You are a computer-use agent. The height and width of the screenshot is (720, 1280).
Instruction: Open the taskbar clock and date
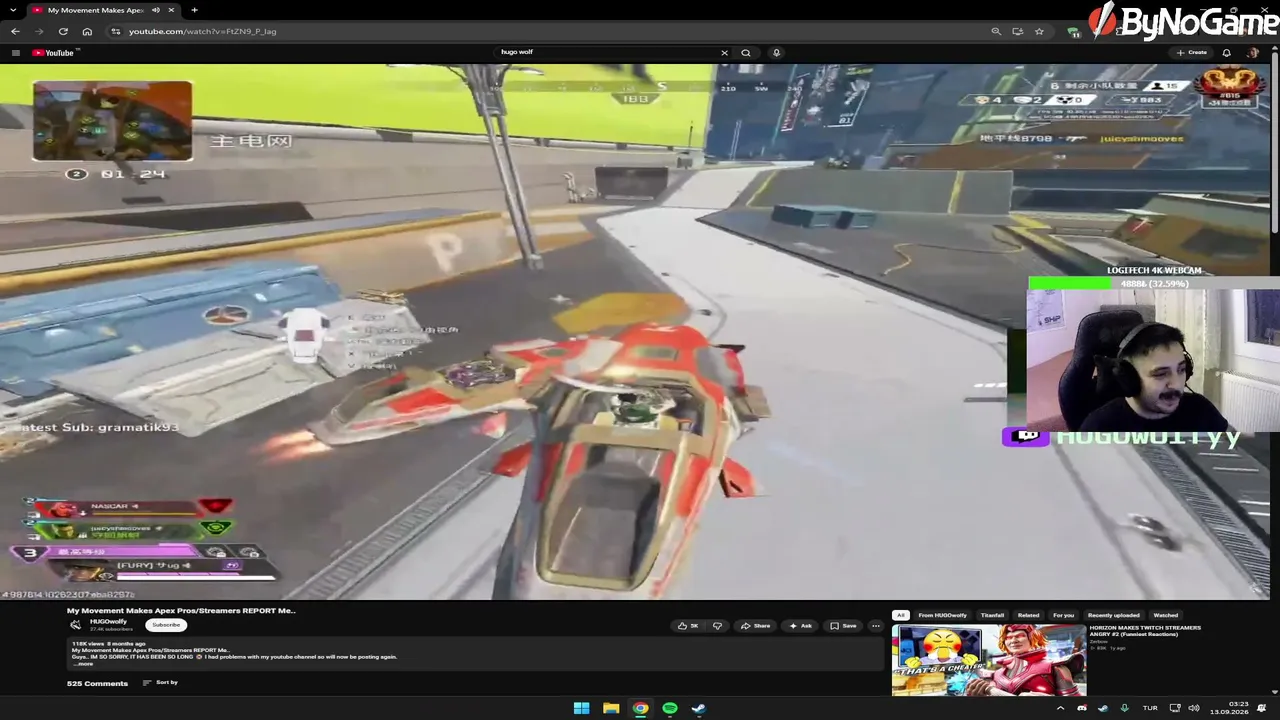(x=1227, y=708)
